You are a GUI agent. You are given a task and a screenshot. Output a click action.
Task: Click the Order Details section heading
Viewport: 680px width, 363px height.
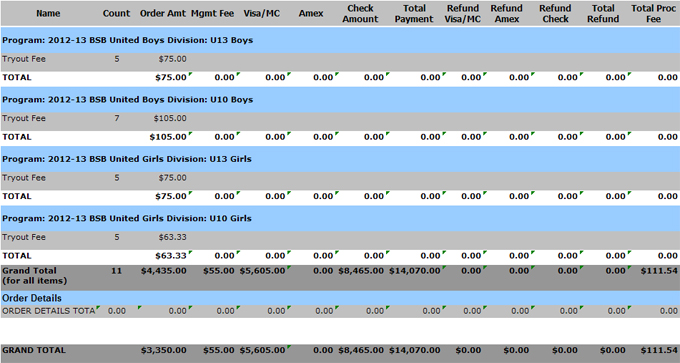(x=32, y=298)
